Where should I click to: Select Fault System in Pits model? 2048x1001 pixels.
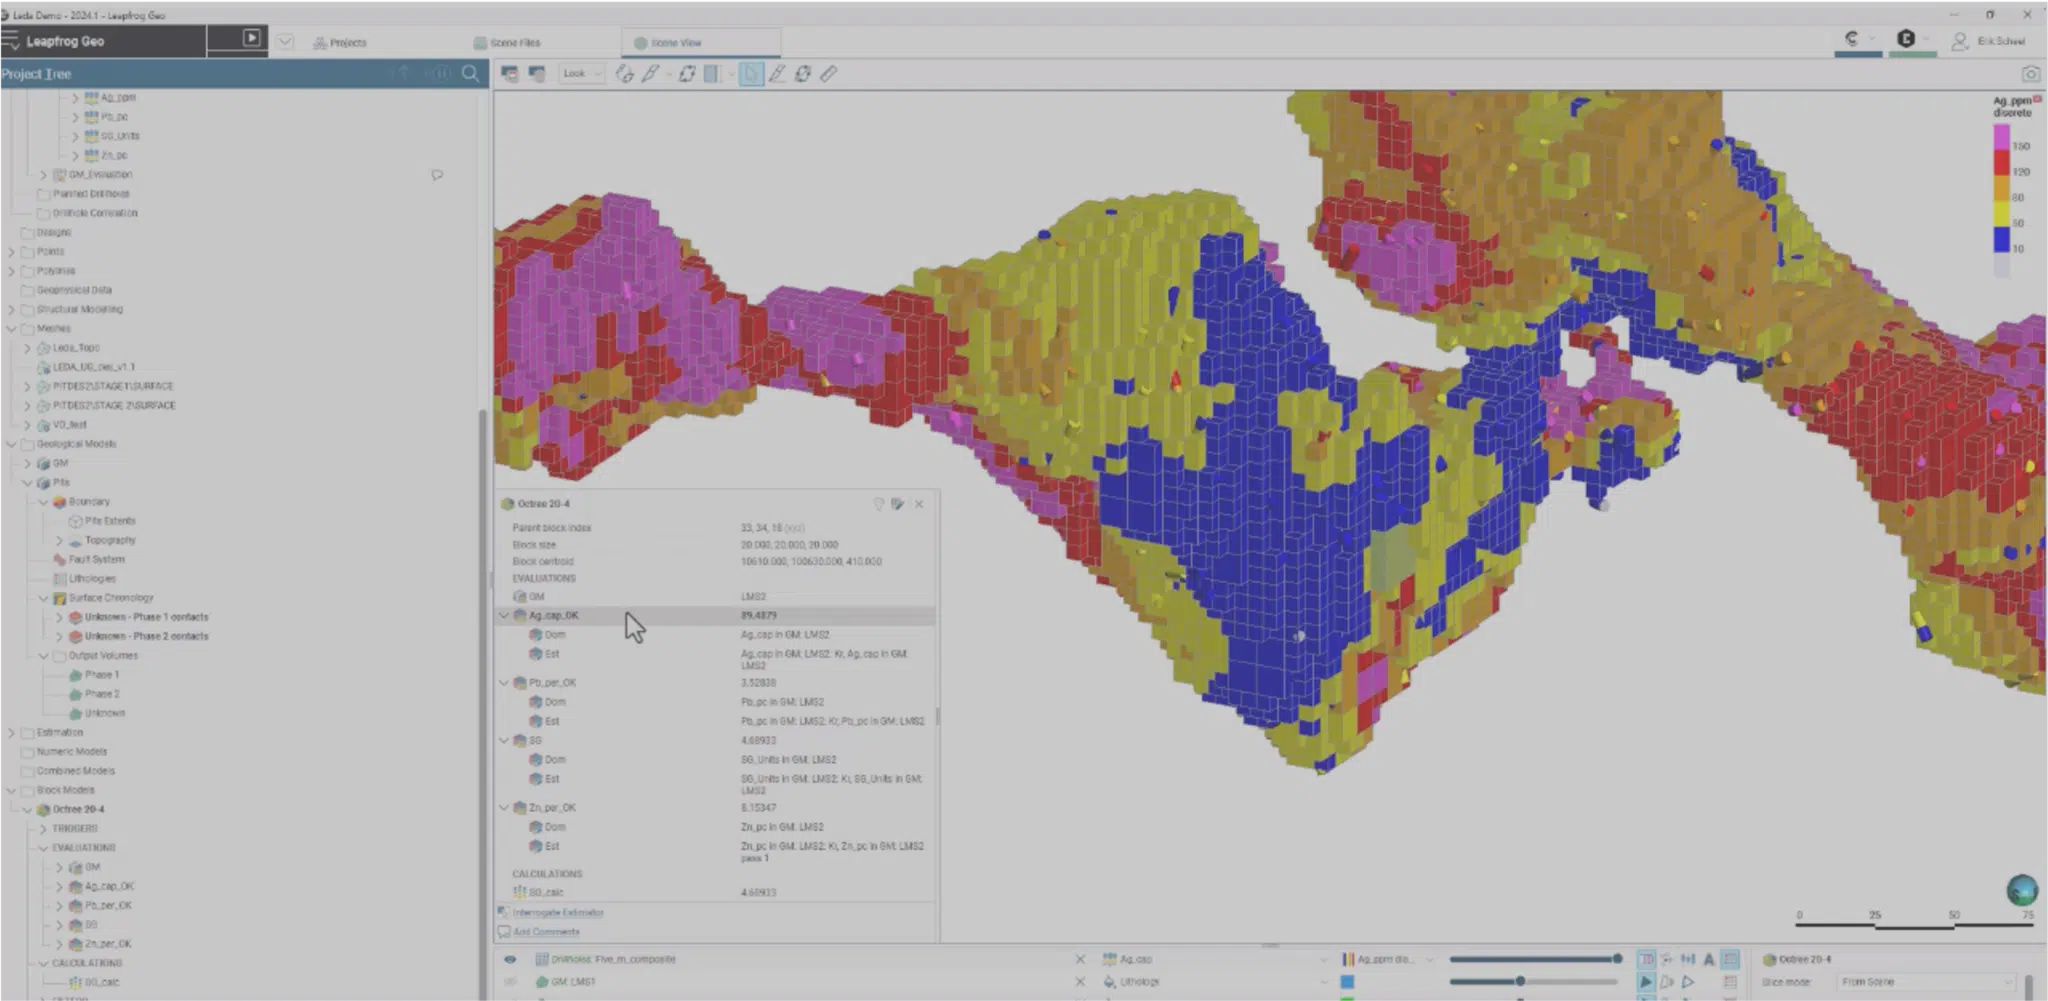pyautogui.click(x=96, y=560)
